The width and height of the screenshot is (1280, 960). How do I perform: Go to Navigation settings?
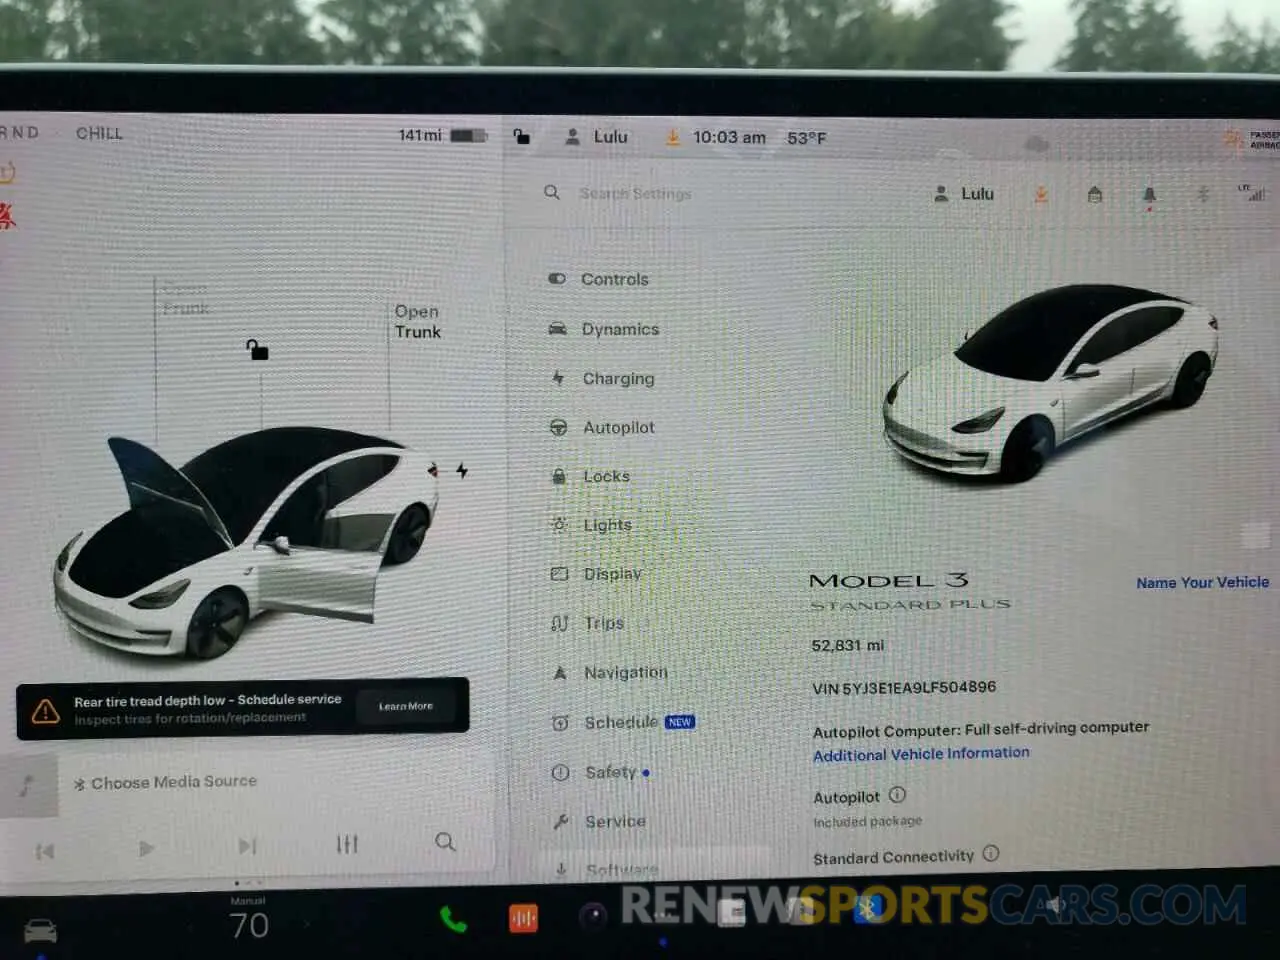click(x=609, y=672)
